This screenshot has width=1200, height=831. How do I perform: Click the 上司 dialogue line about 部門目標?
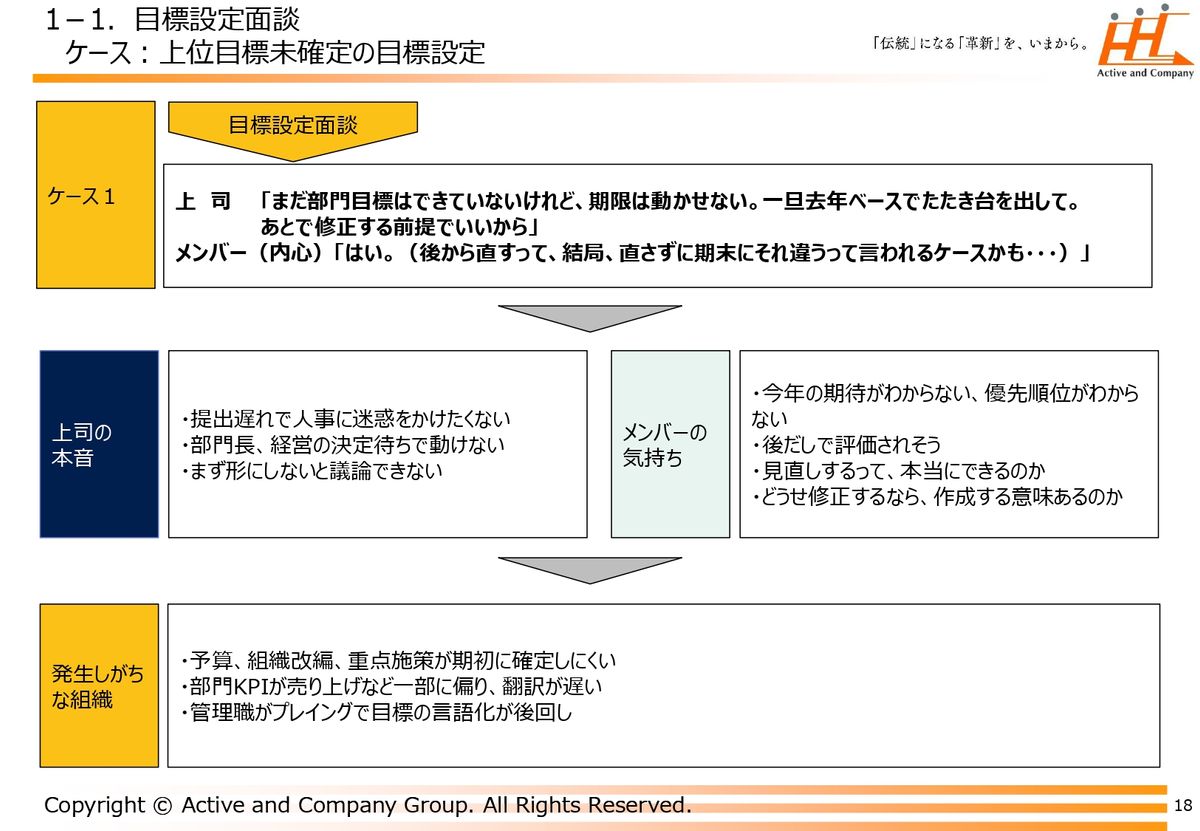coord(627,201)
